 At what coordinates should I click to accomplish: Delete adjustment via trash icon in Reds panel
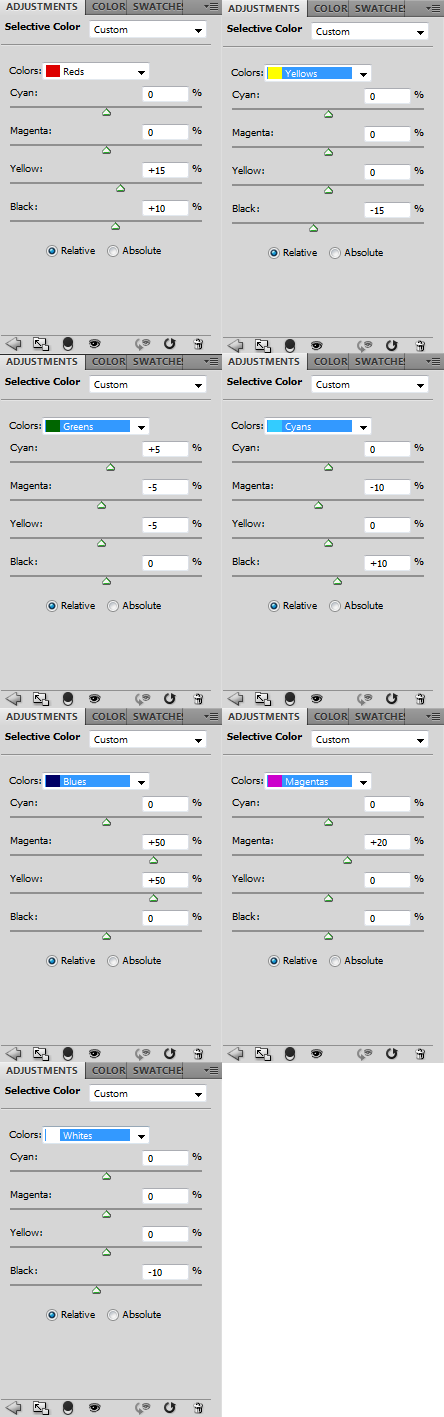point(198,343)
